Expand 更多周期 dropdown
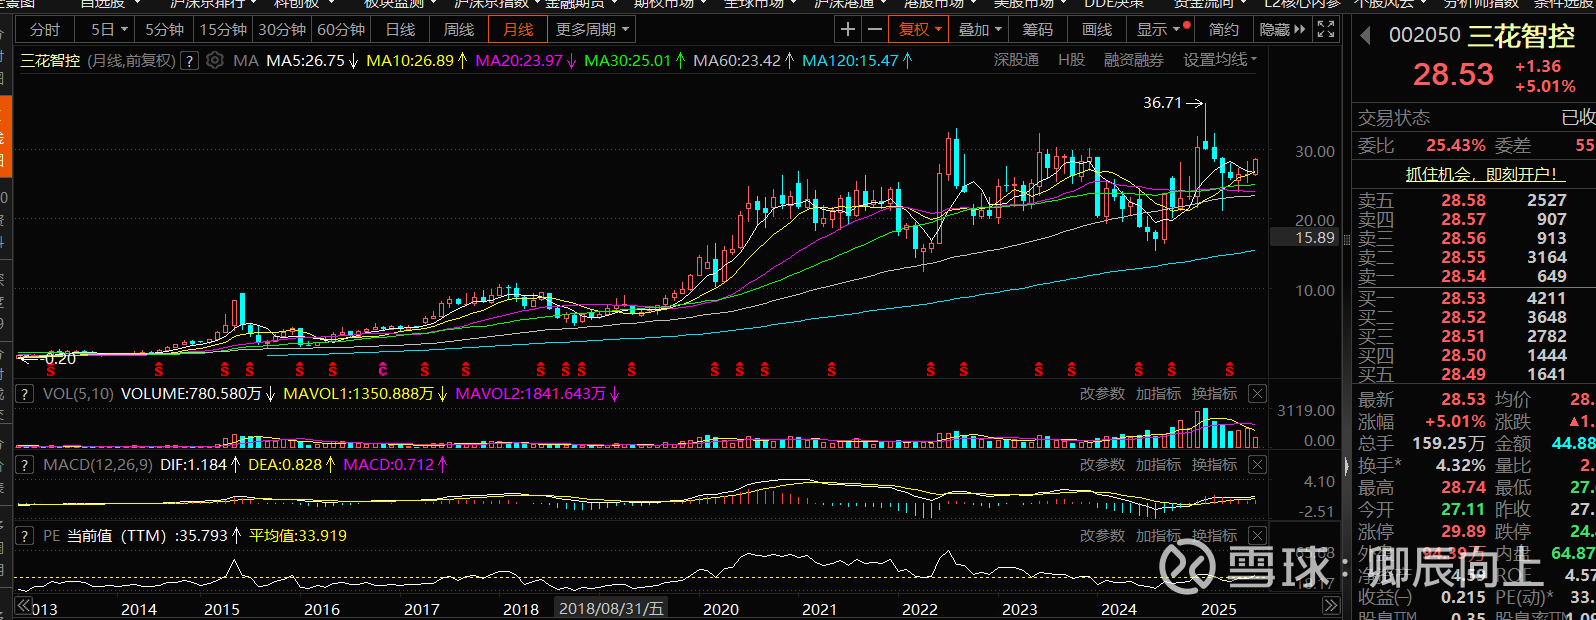 (592, 29)
